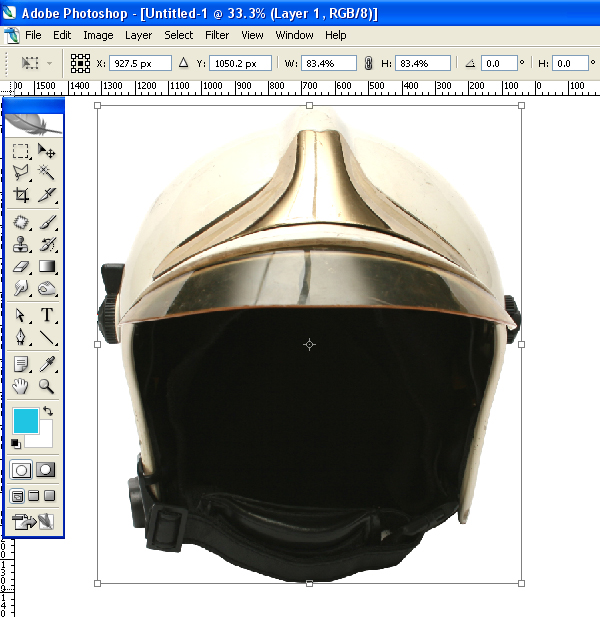
Task: Switch to full screen mode with menu bar
Action: (x=34, y=496)
